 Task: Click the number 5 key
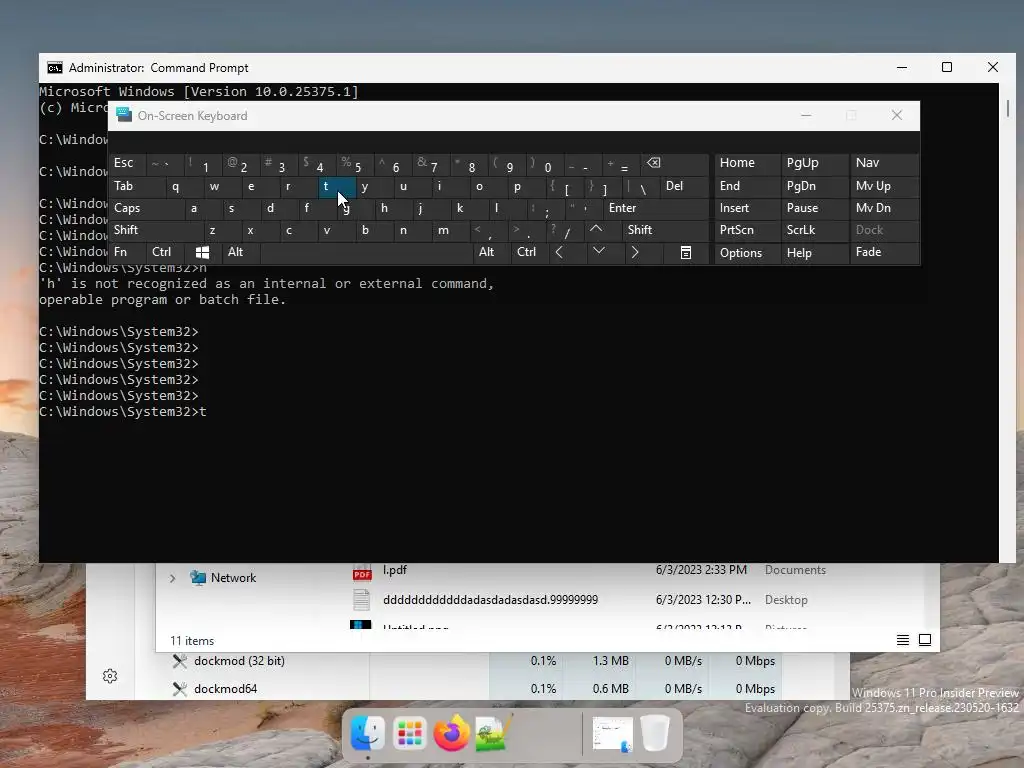(x=355, y=163)
